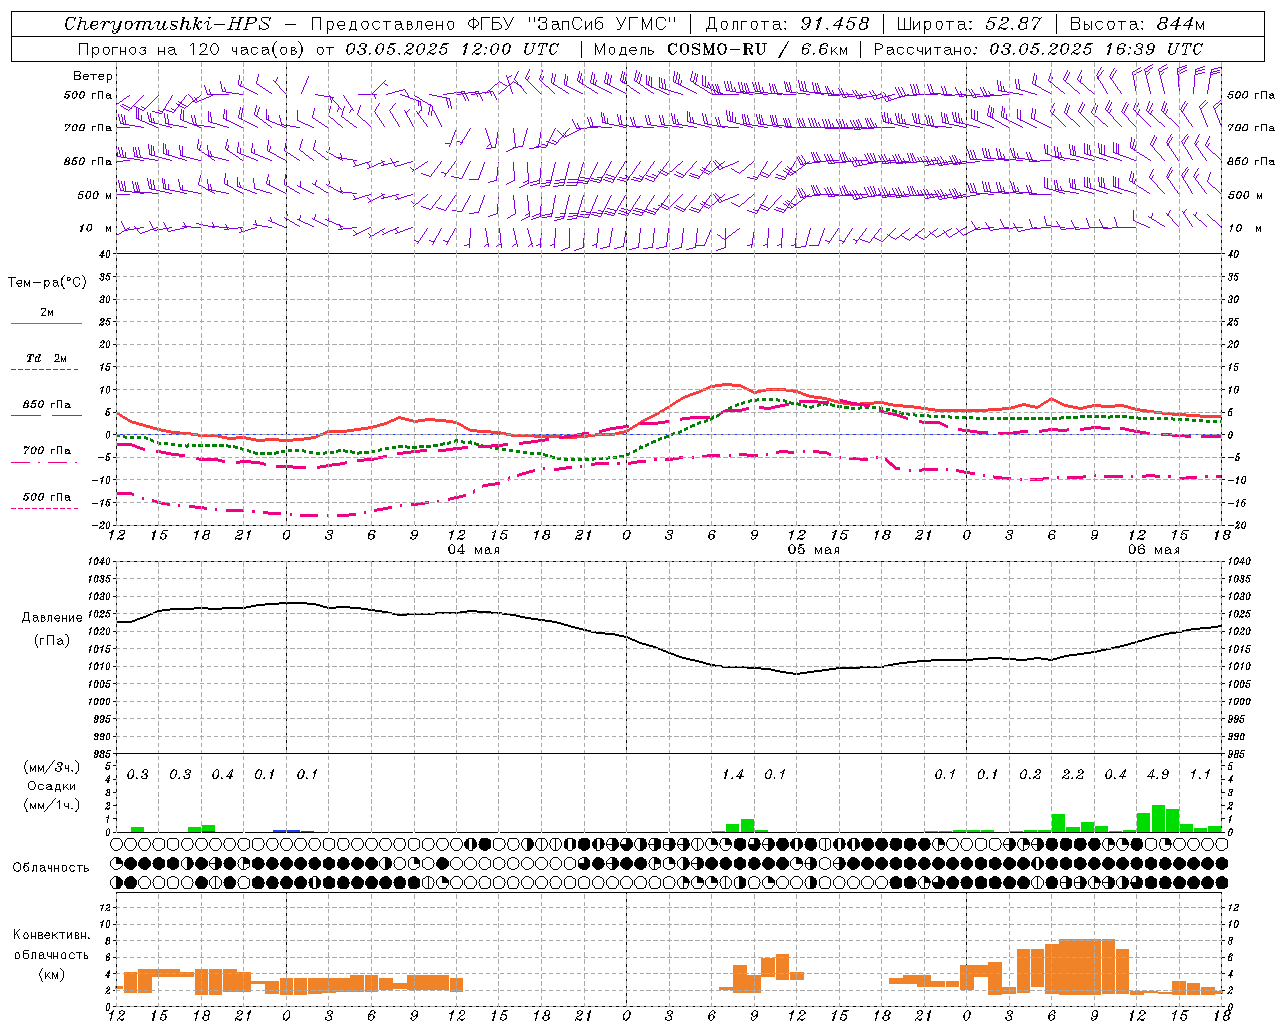Click the 04 мая date label
The image size is (1280, 1024).
pyautogui.click(x=473, y=550)
